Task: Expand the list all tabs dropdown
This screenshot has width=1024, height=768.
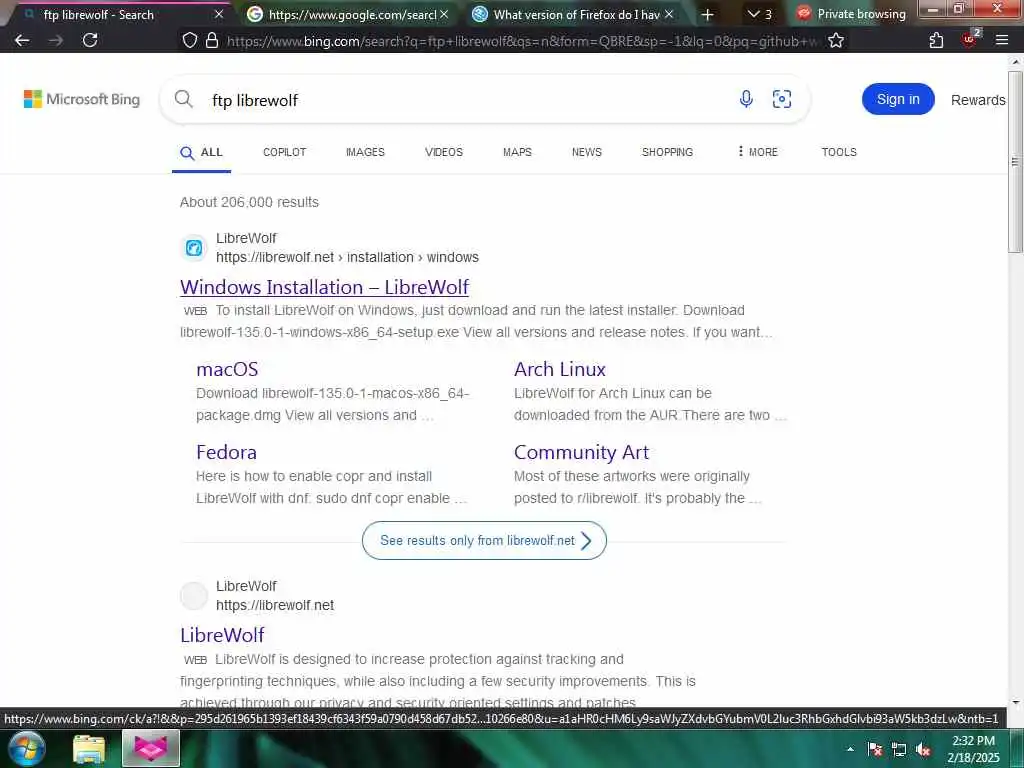Action: pos(760,14)
